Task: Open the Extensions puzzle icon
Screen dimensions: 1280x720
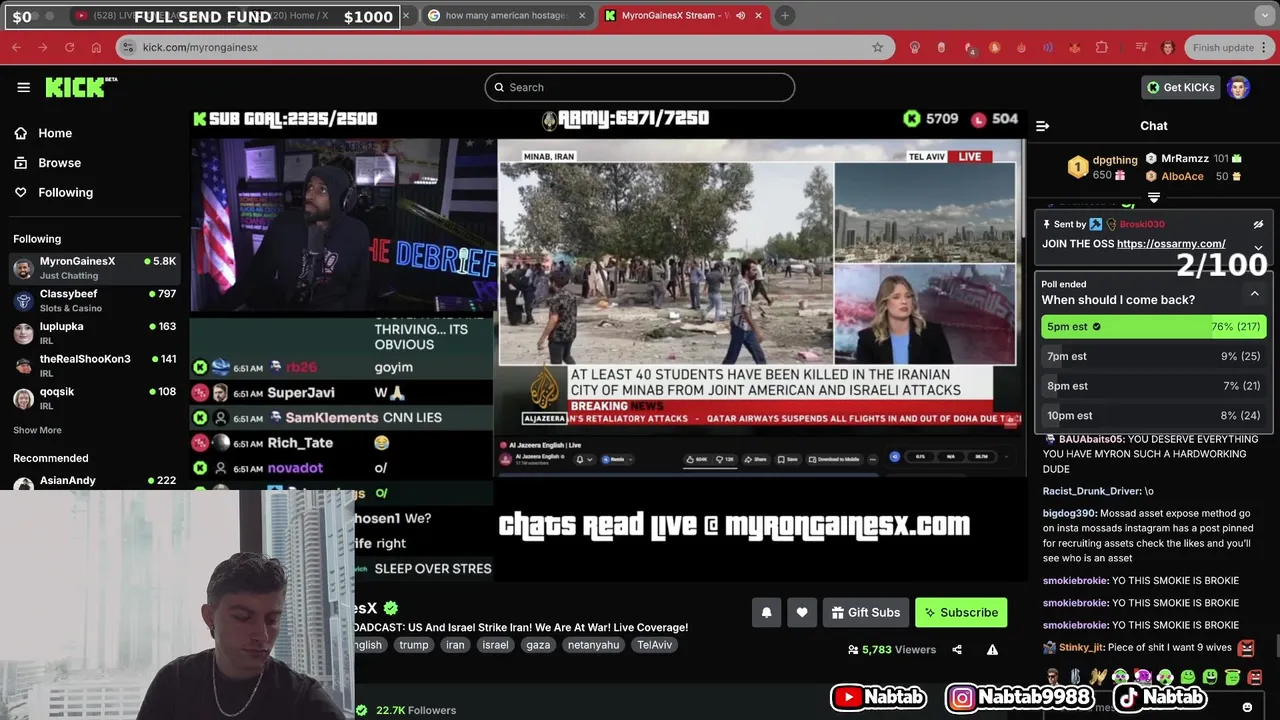Action: [x=1101, y=47]
